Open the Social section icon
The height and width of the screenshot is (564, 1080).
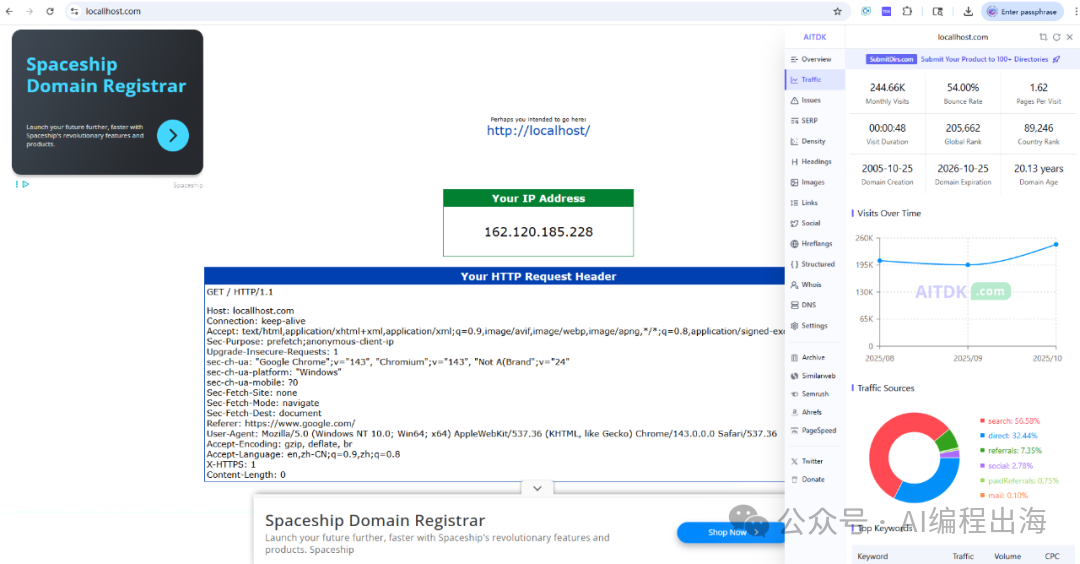coord(794,223)
